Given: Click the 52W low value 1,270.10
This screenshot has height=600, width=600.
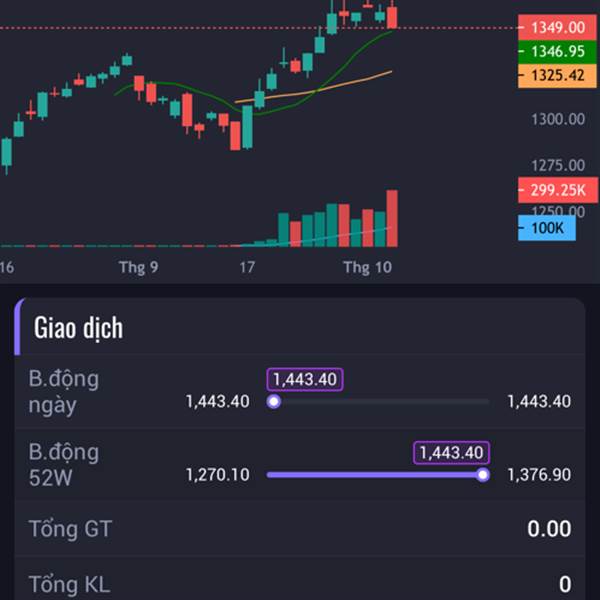Looking at the screenshot, I should pyautogui.click(x=217, y=475).
